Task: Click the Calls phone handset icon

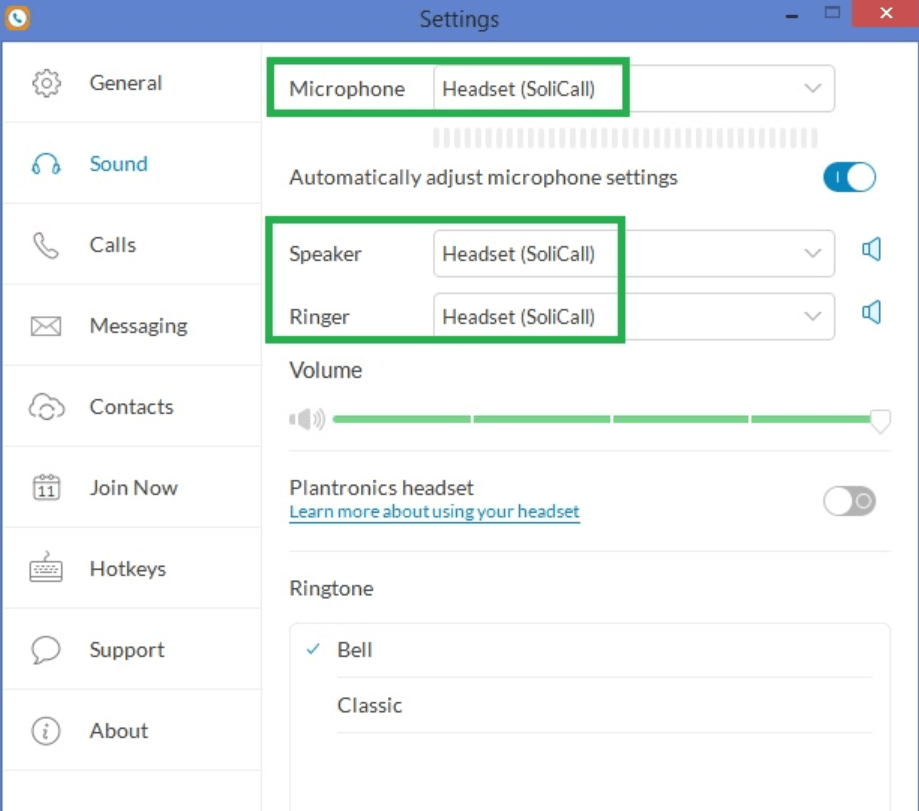Action: point(46,246)
